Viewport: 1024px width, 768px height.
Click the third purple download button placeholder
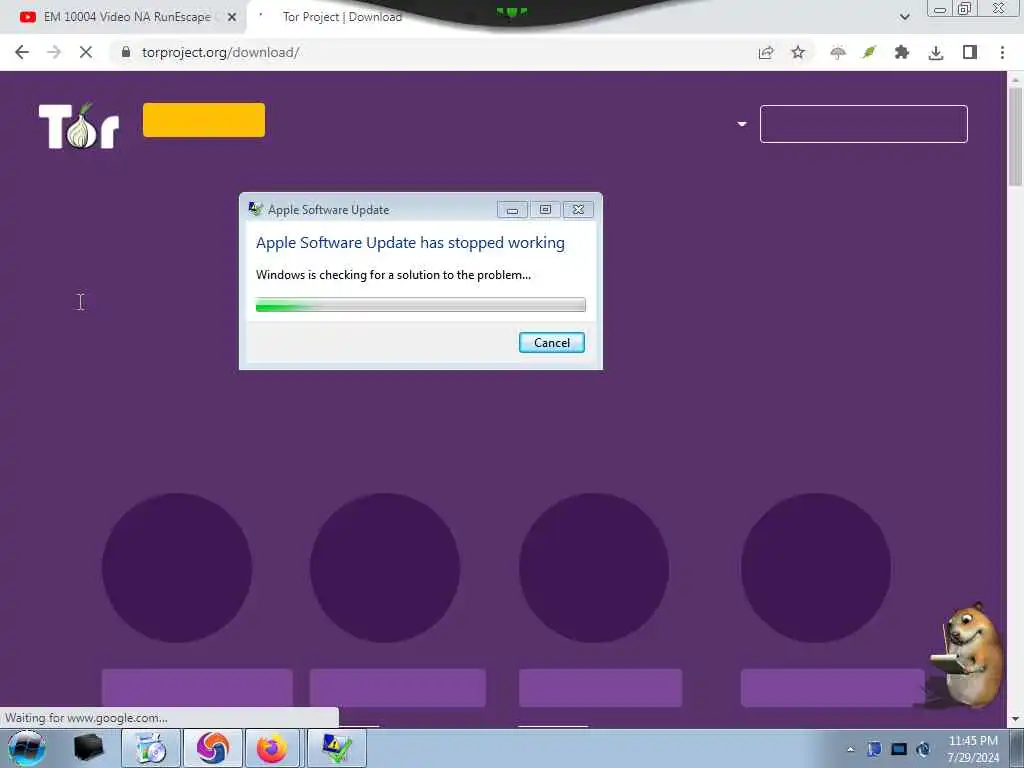point(600,688)
